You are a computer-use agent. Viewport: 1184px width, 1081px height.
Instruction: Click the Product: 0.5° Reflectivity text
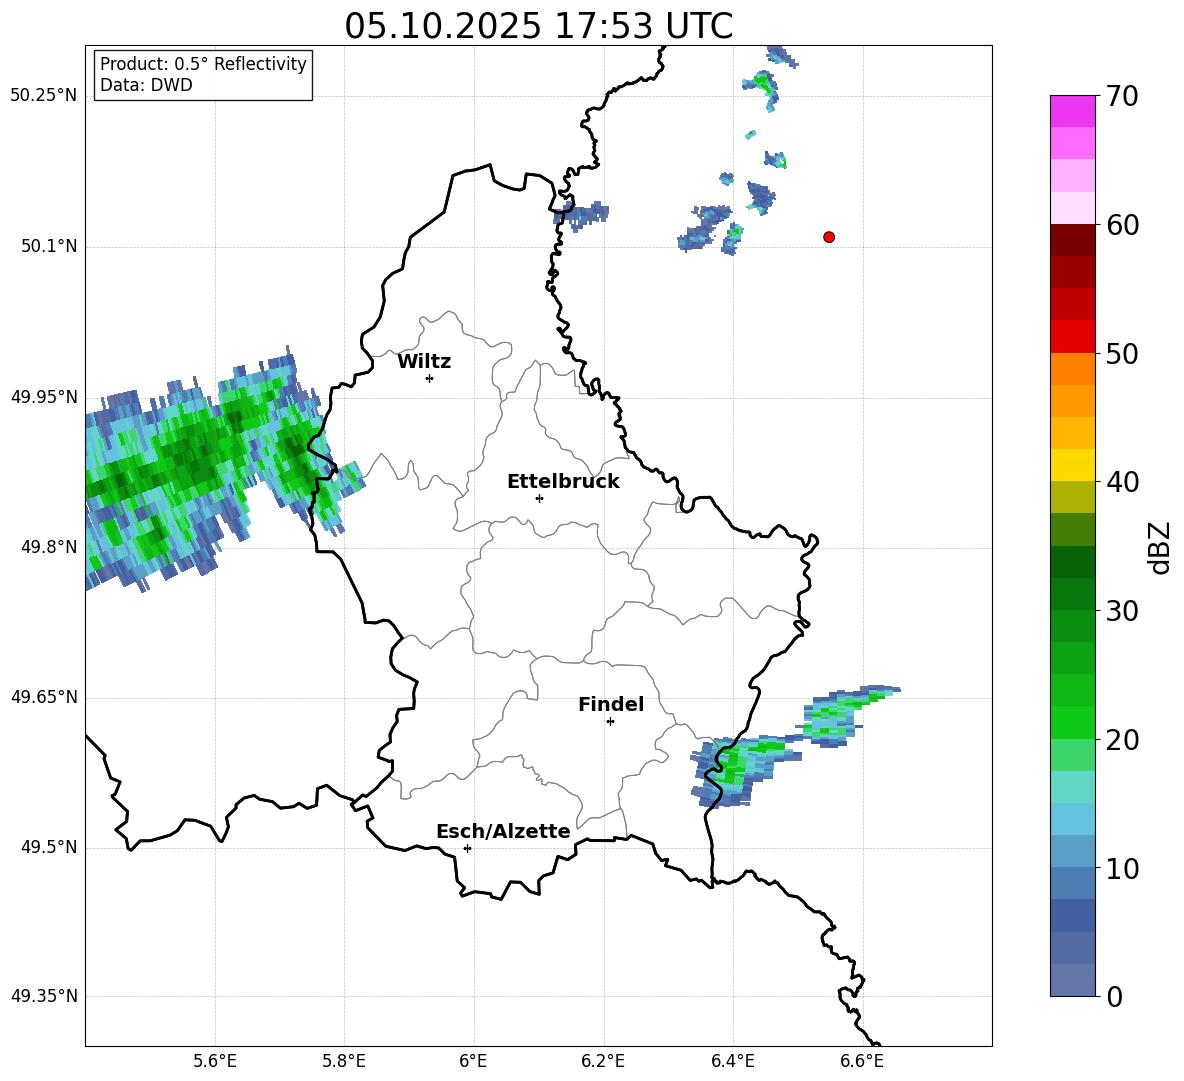click(x=203, y=64)
